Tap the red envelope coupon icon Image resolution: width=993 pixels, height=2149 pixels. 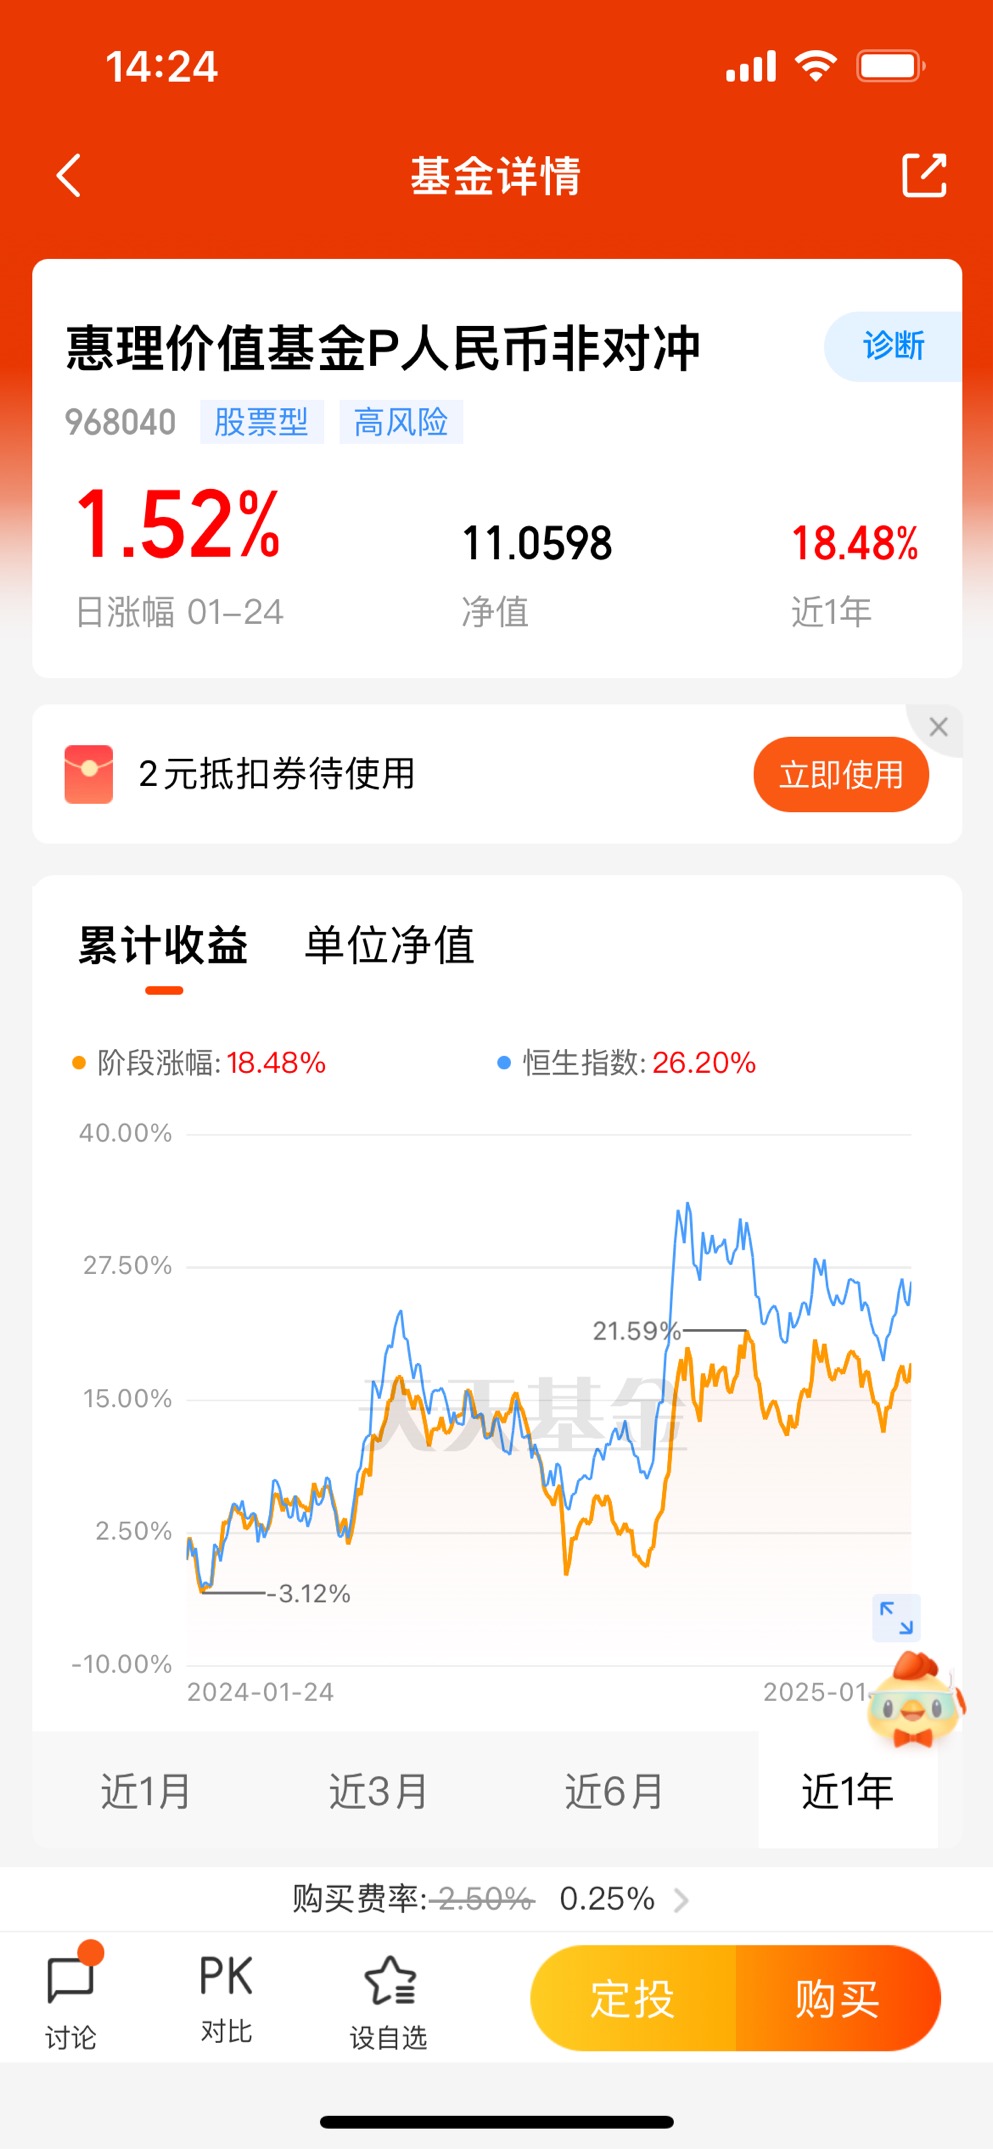tap(89, 774)
